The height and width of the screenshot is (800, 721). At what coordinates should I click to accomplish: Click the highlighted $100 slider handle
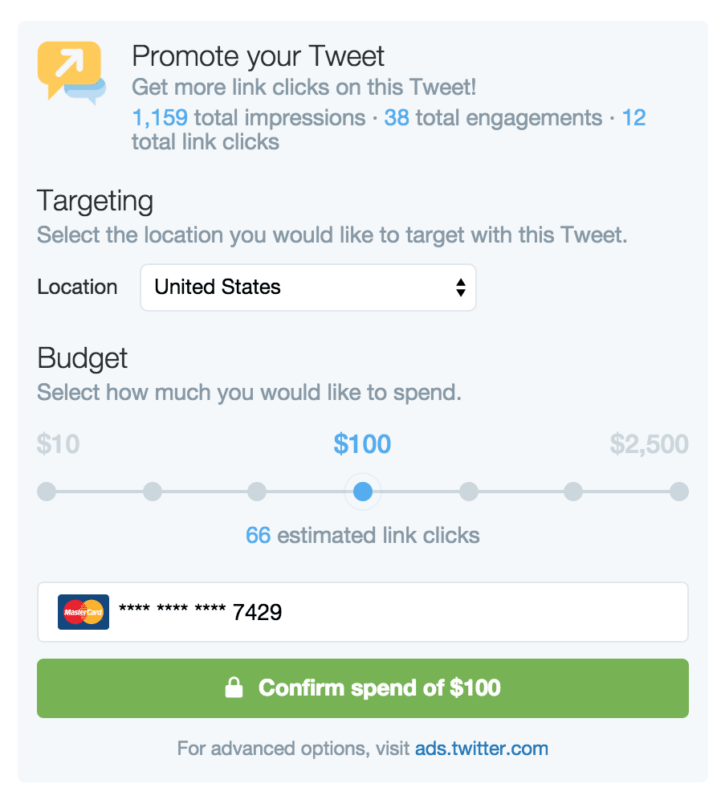(362, 491)
